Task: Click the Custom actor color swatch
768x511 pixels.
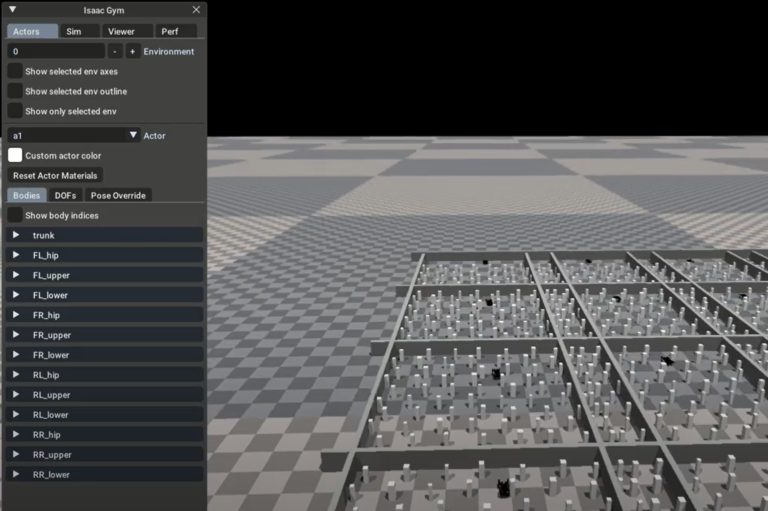Action: pyautogui.click(x=15, y=155)
